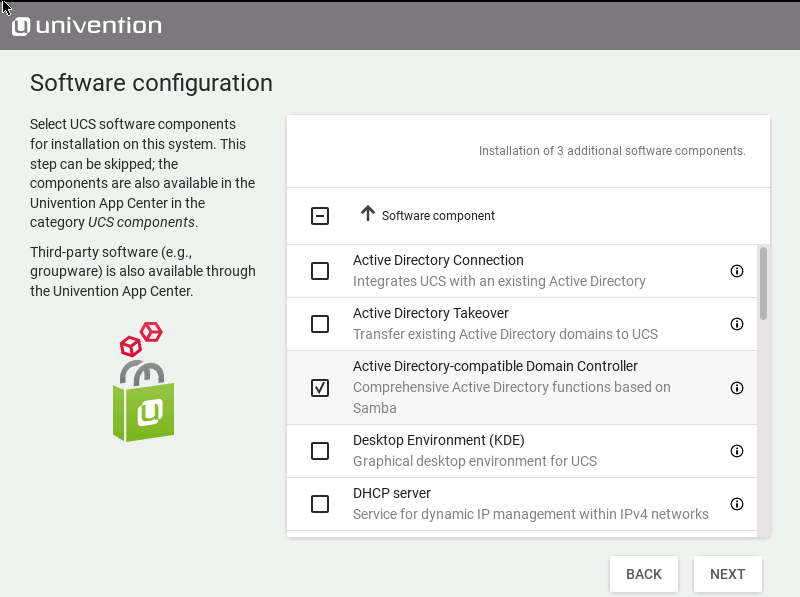Viewport: 800px width, 597px height.
Task: Click 'Graphical desktop environment for UCS' description
Action: [x=475, y=461]
